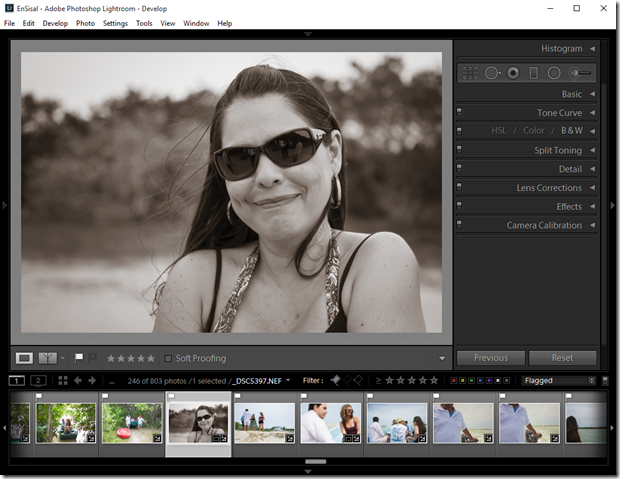Open grid view from filmstrip bar
Screen dimensions: 620x479
coord(63,381)
